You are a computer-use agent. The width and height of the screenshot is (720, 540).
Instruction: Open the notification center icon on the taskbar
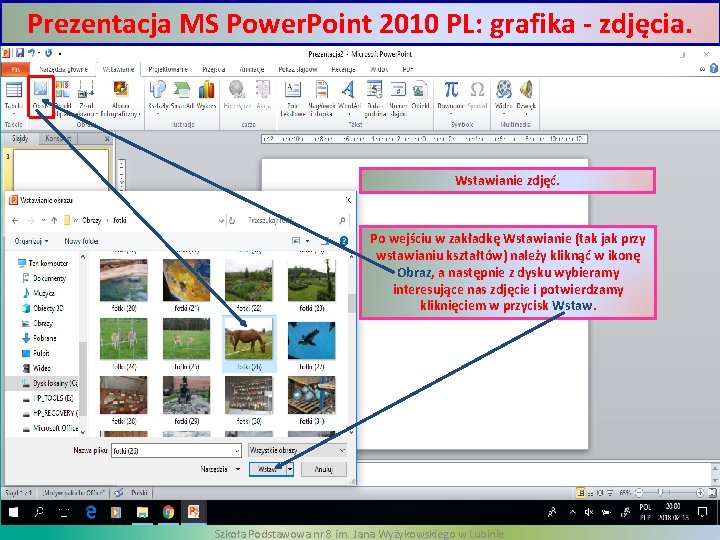tap(702, 512)
